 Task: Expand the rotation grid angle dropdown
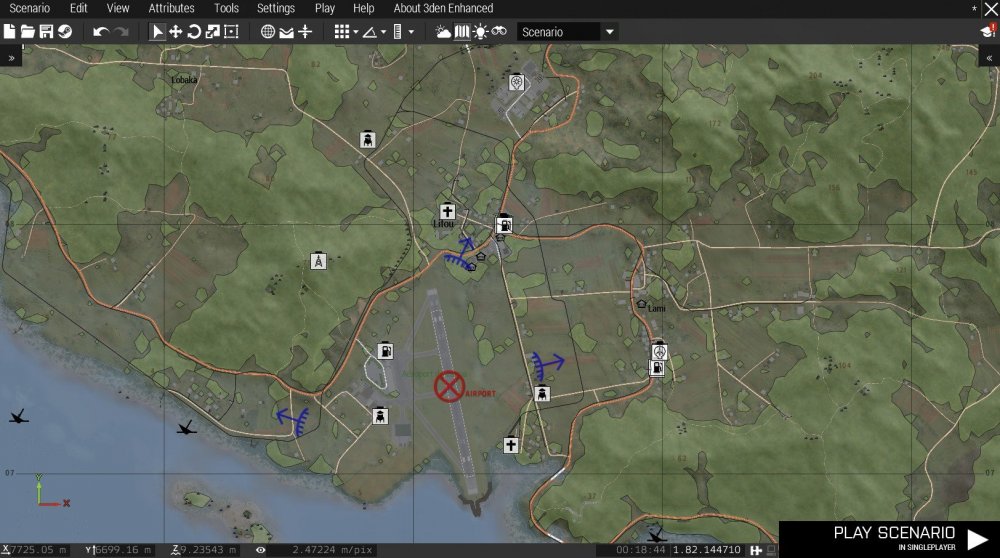(x=383, y=32)
